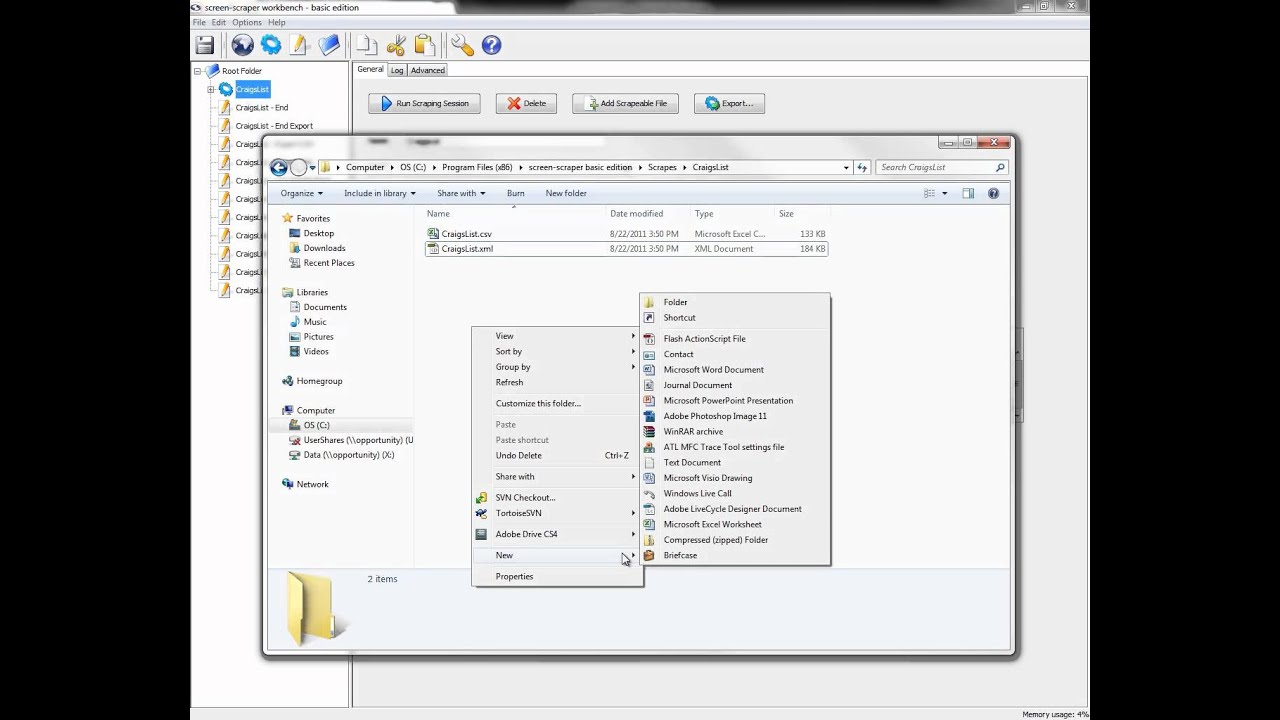Choose Text Document from New submenu
Viewport: 1280px width, 720px height.
[735, 462]
